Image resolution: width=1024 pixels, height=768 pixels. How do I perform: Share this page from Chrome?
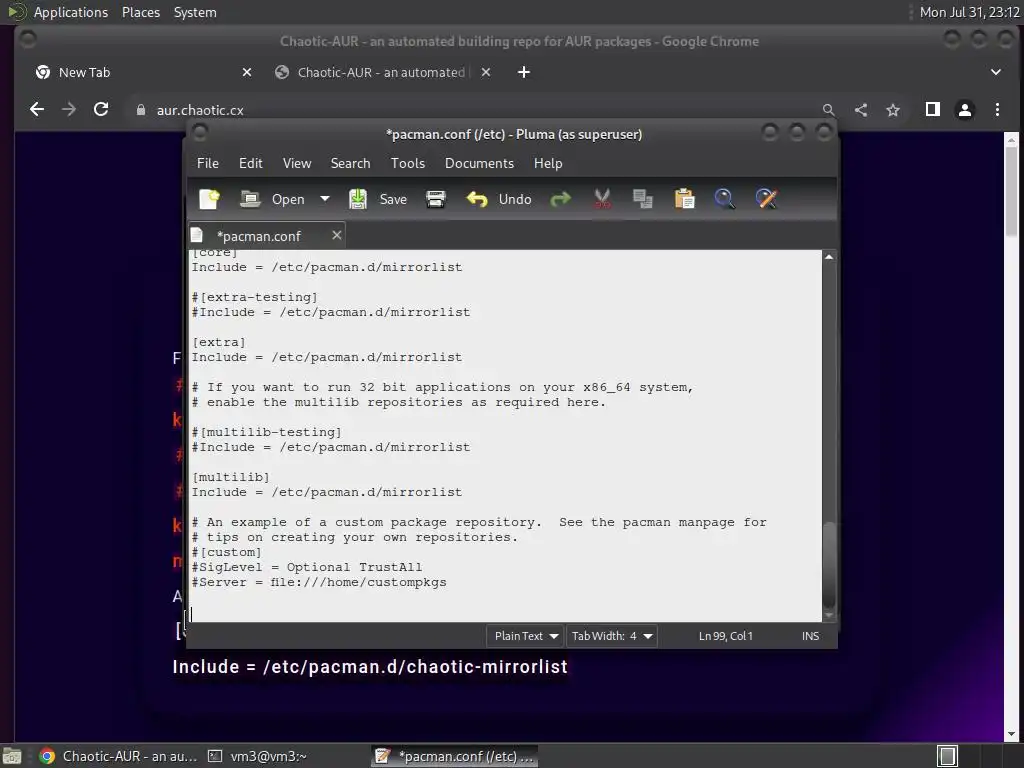coord(861,110)
